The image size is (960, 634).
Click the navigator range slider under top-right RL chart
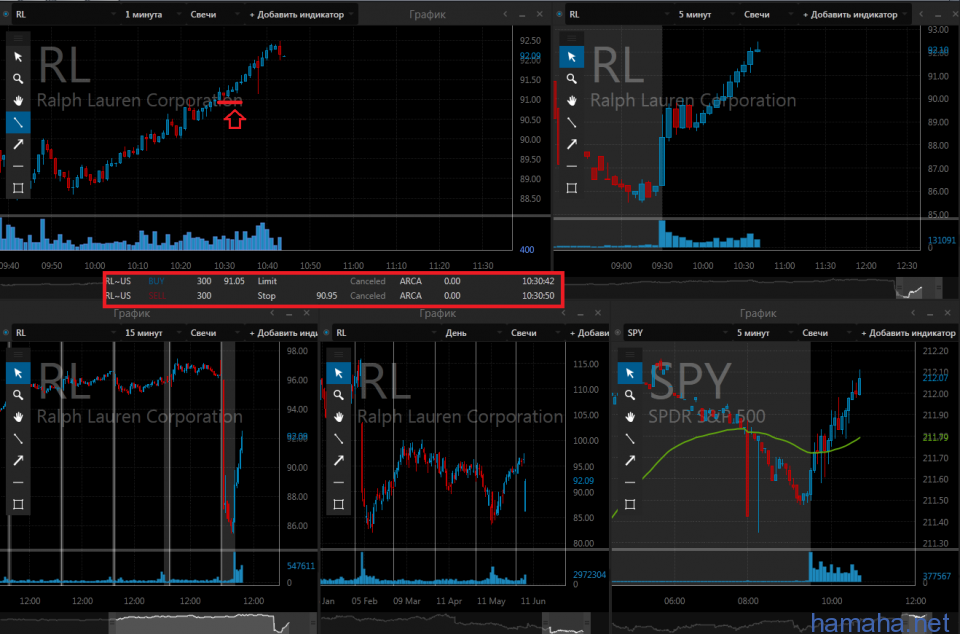918,288
